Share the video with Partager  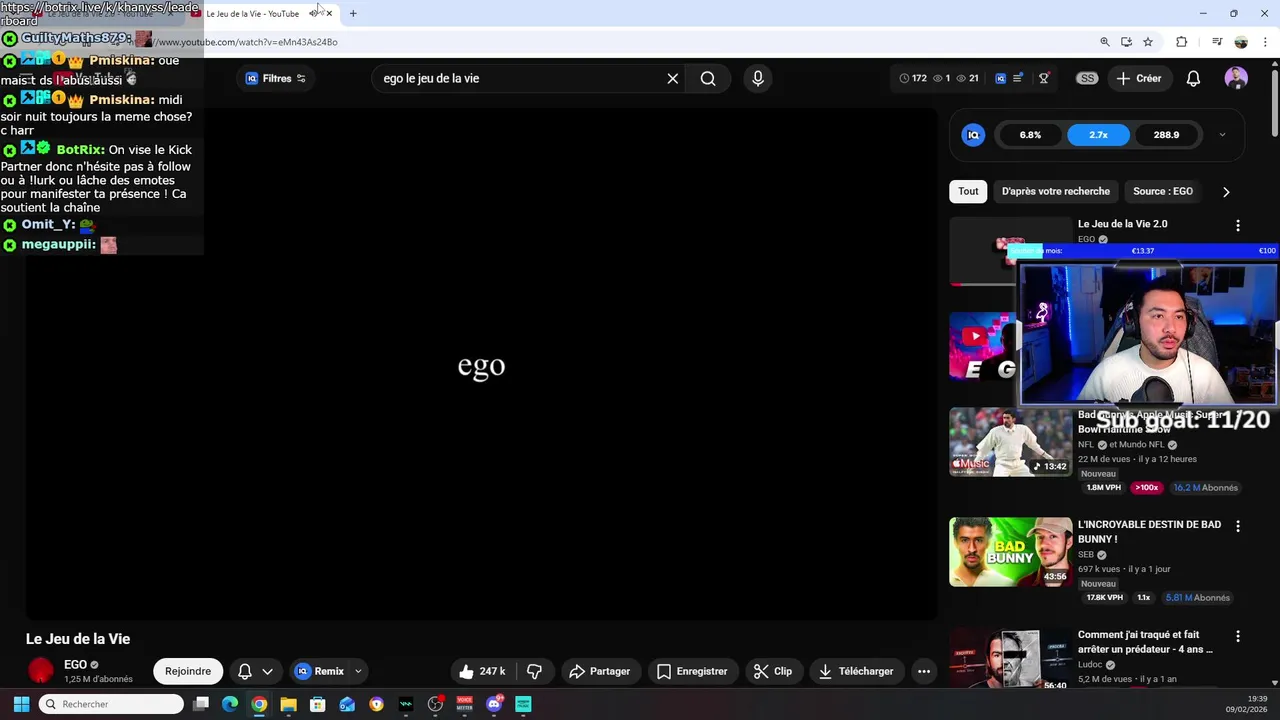point(599,671)
